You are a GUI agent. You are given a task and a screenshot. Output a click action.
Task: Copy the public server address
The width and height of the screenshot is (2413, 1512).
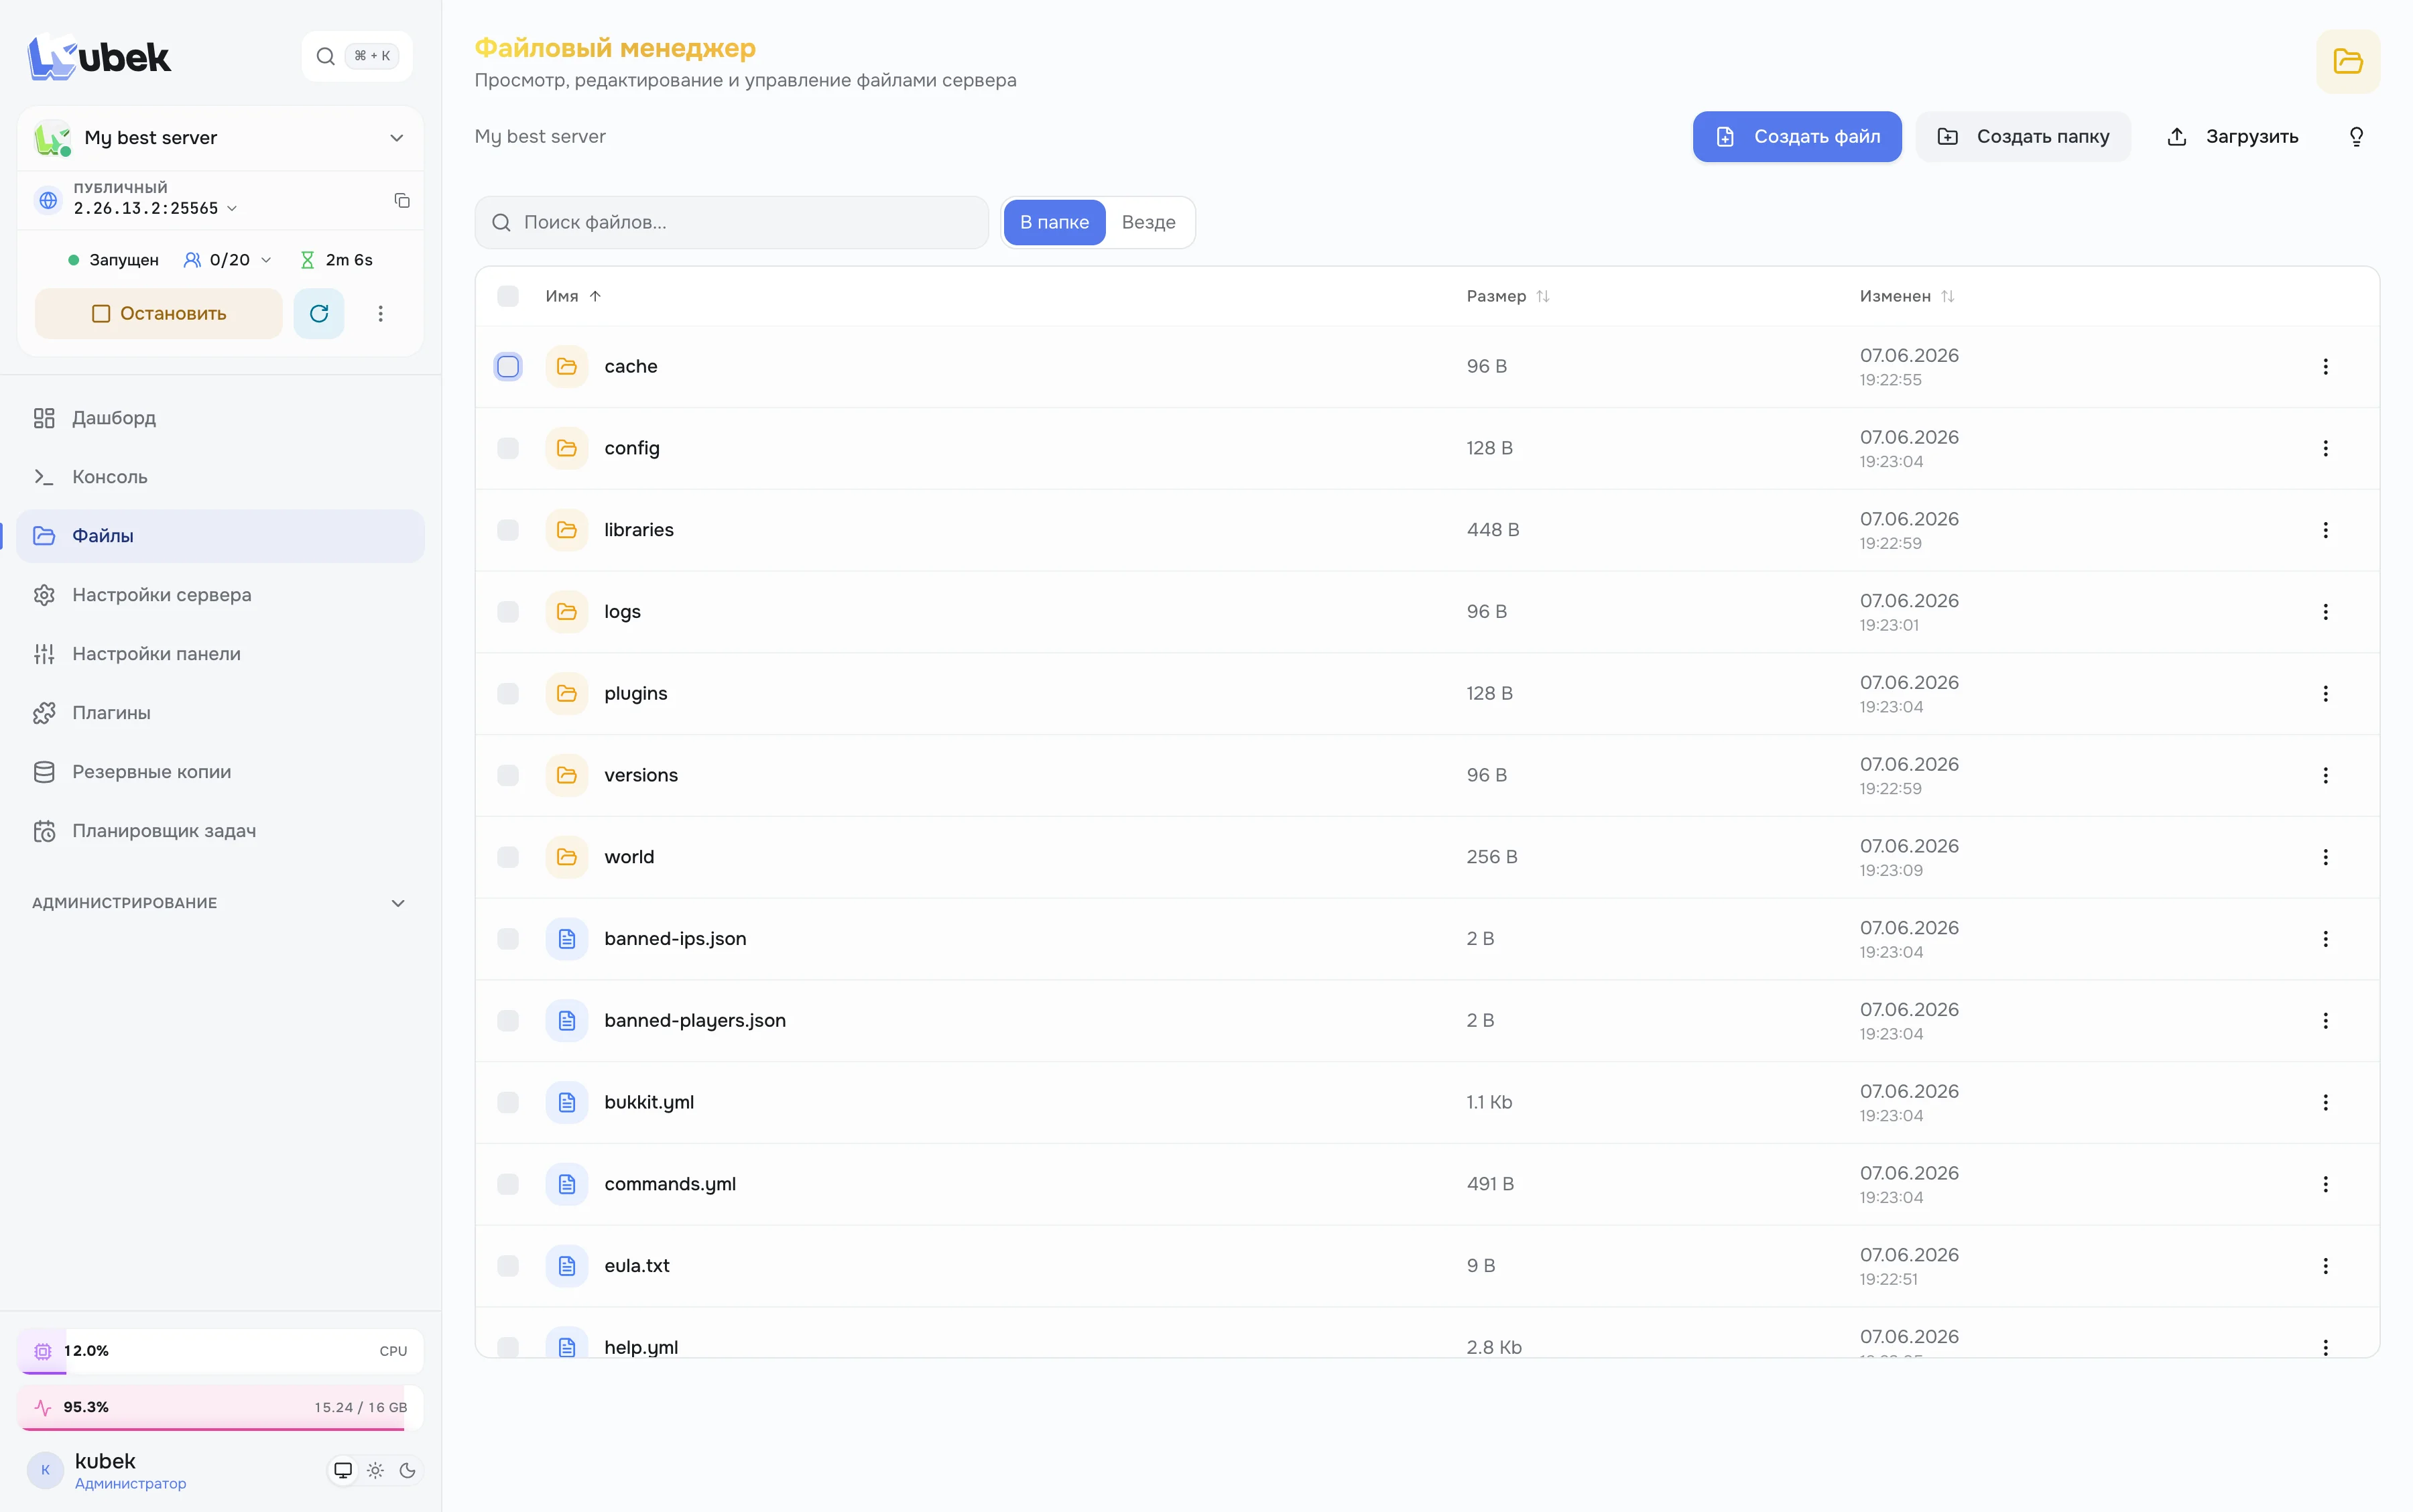click(402, 200)
